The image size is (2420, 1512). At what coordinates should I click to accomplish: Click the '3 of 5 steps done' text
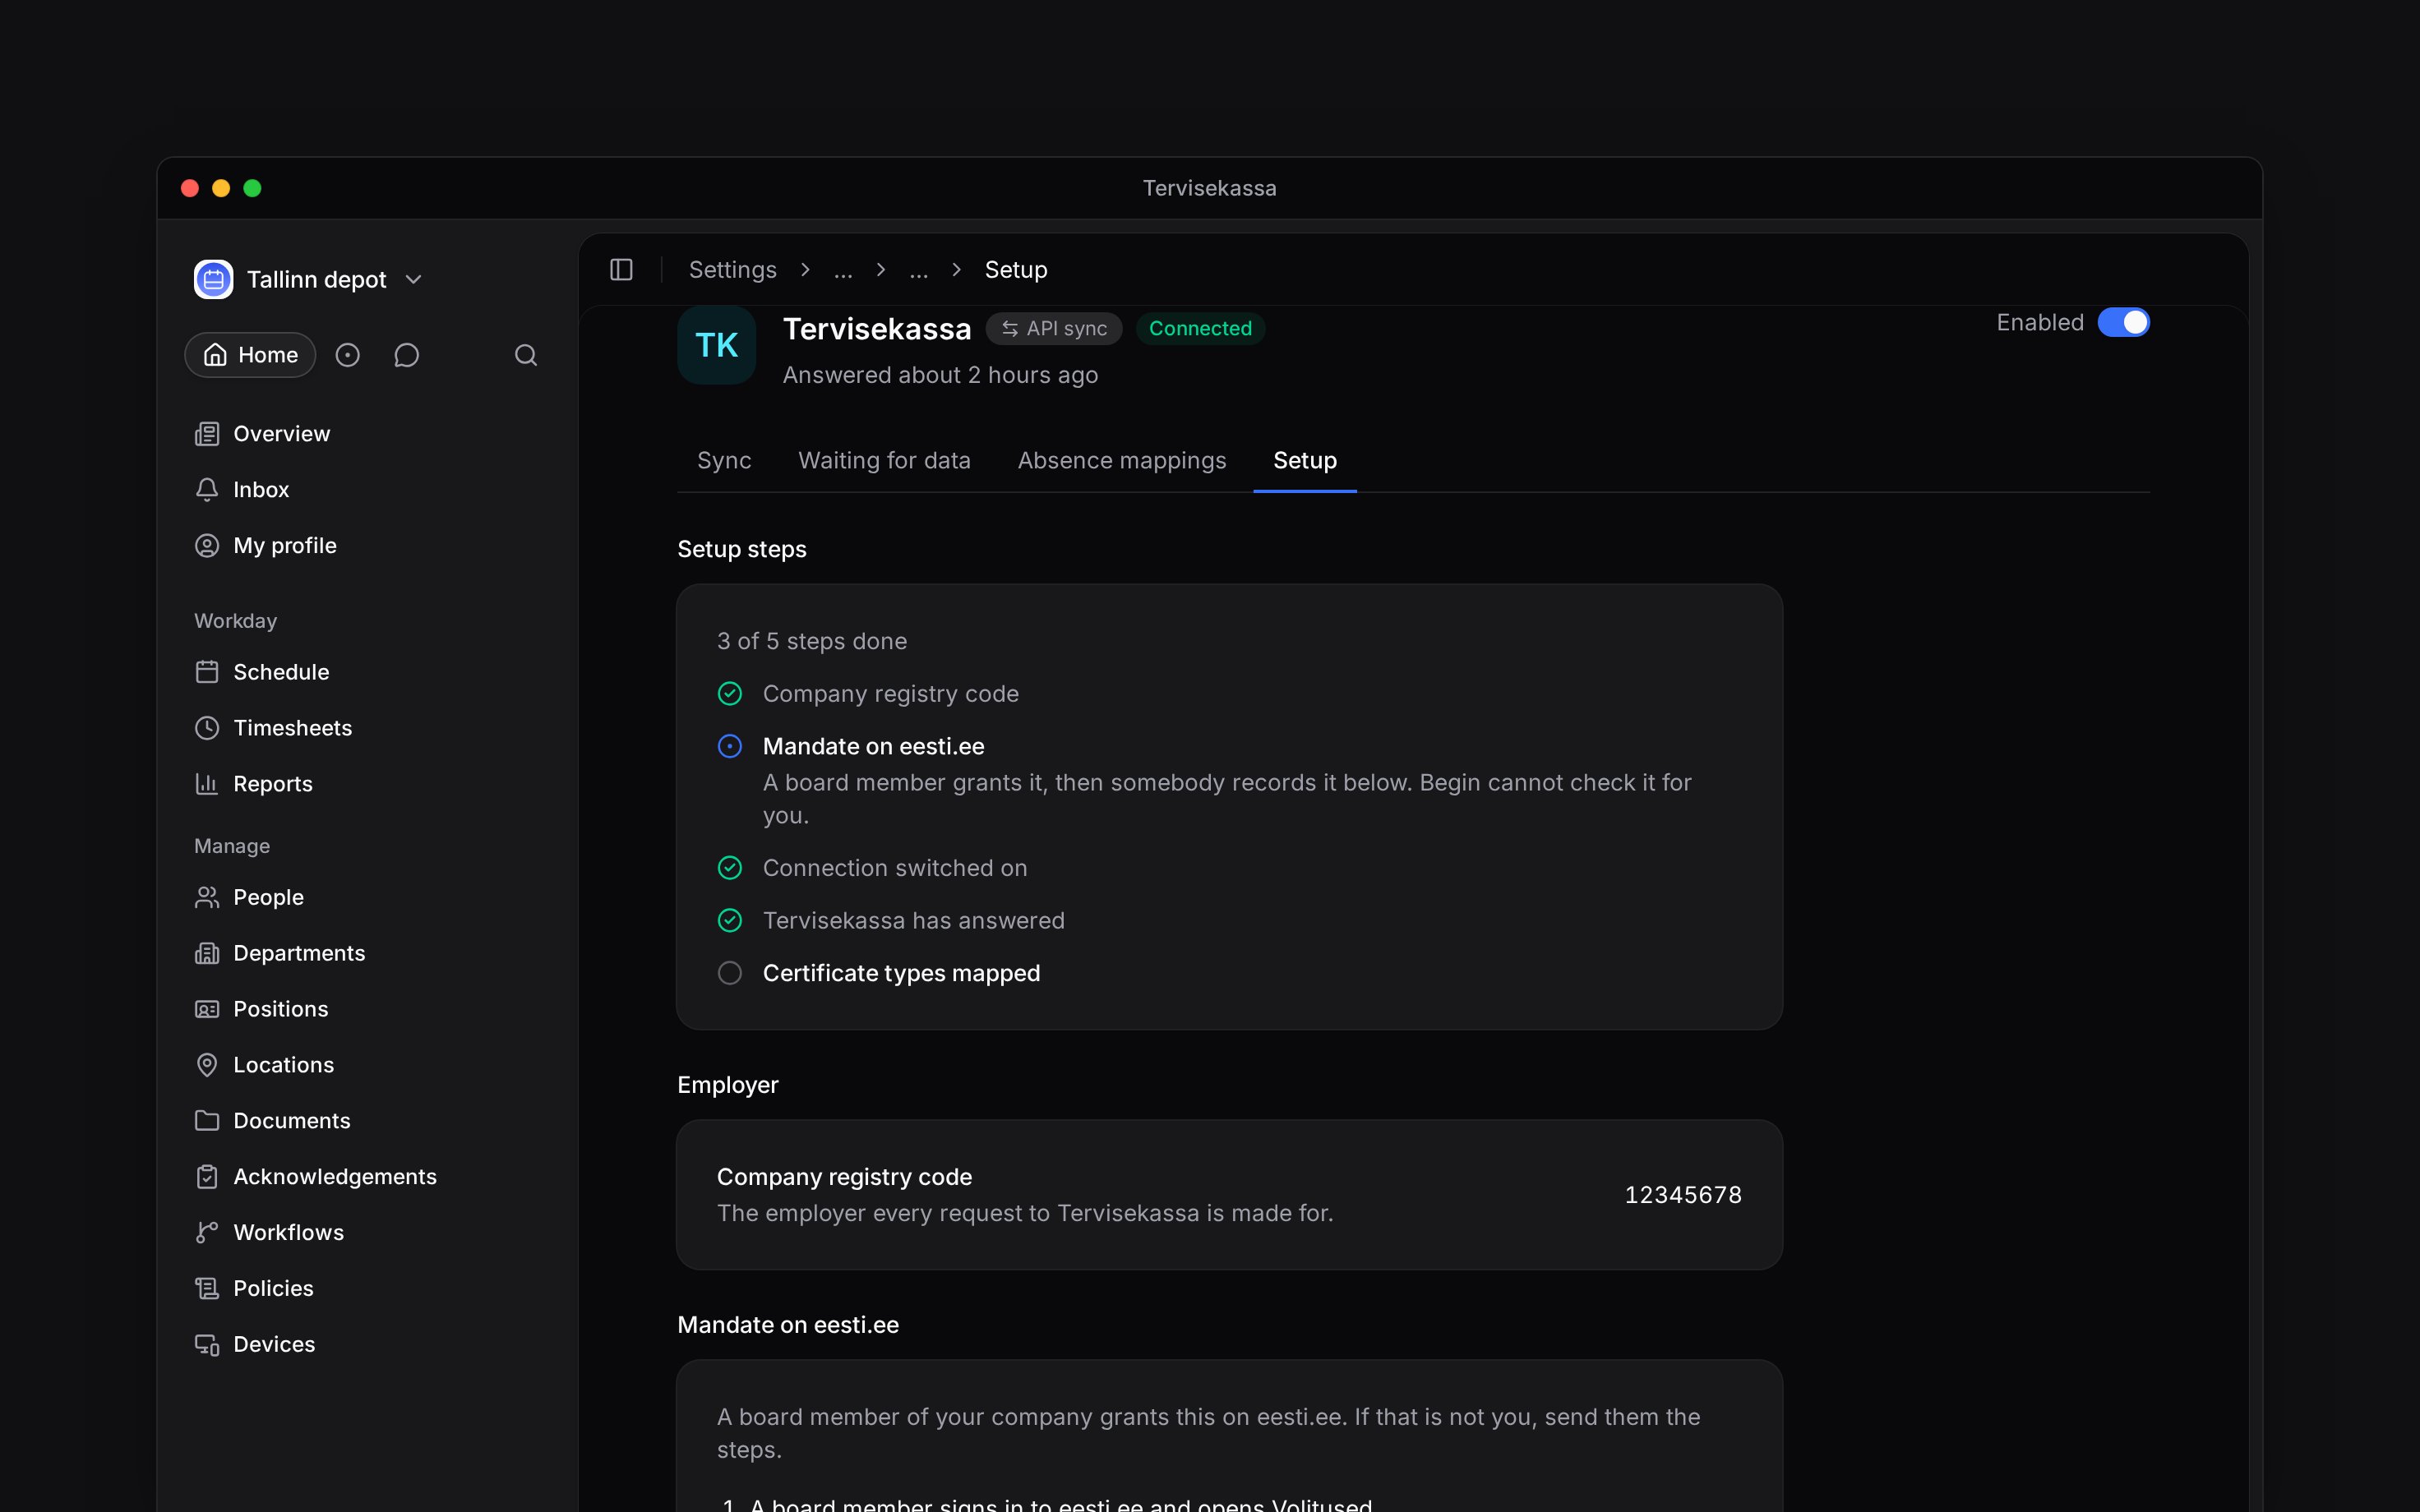tap(812, 641)
